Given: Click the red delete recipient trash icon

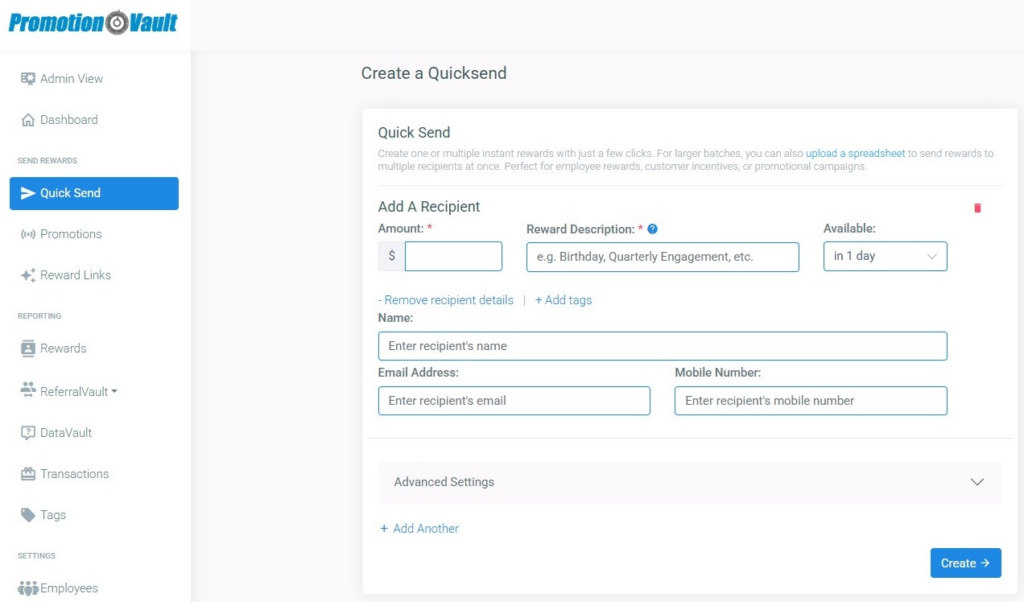Looking at the screenshot, I should pyautogui.click(x=977, y=208).
